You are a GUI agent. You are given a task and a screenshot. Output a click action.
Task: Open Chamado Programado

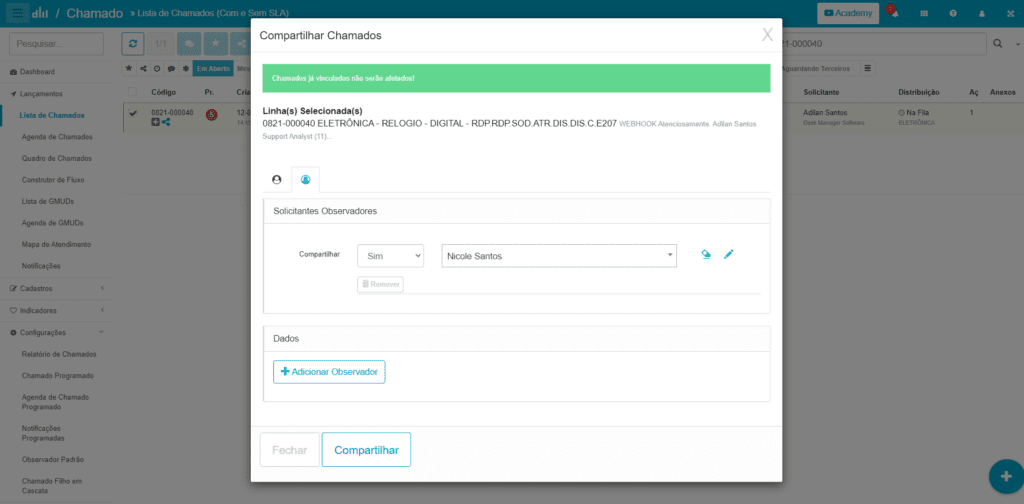click(x=57, y=375)
